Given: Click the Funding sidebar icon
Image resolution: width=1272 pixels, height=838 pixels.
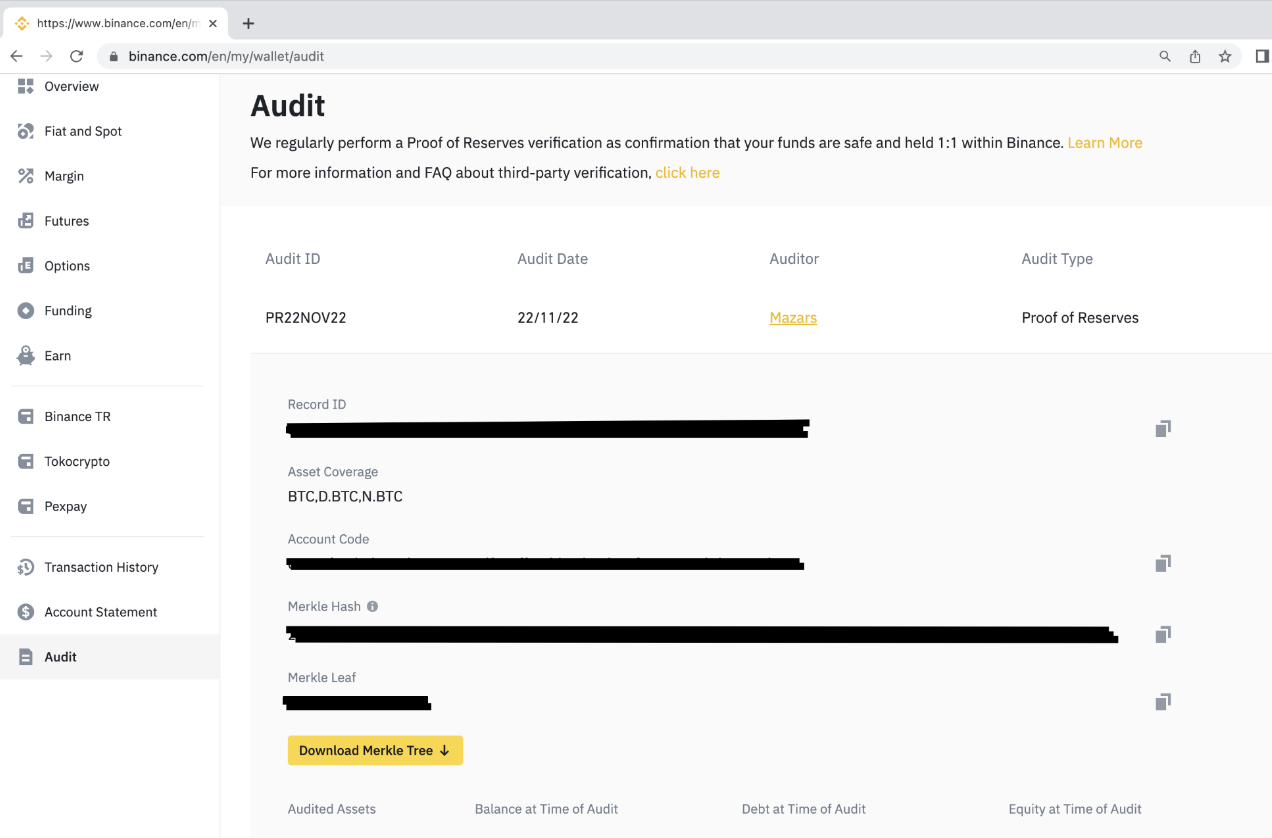Looking at the screenshot, I should tap(26, 311).
